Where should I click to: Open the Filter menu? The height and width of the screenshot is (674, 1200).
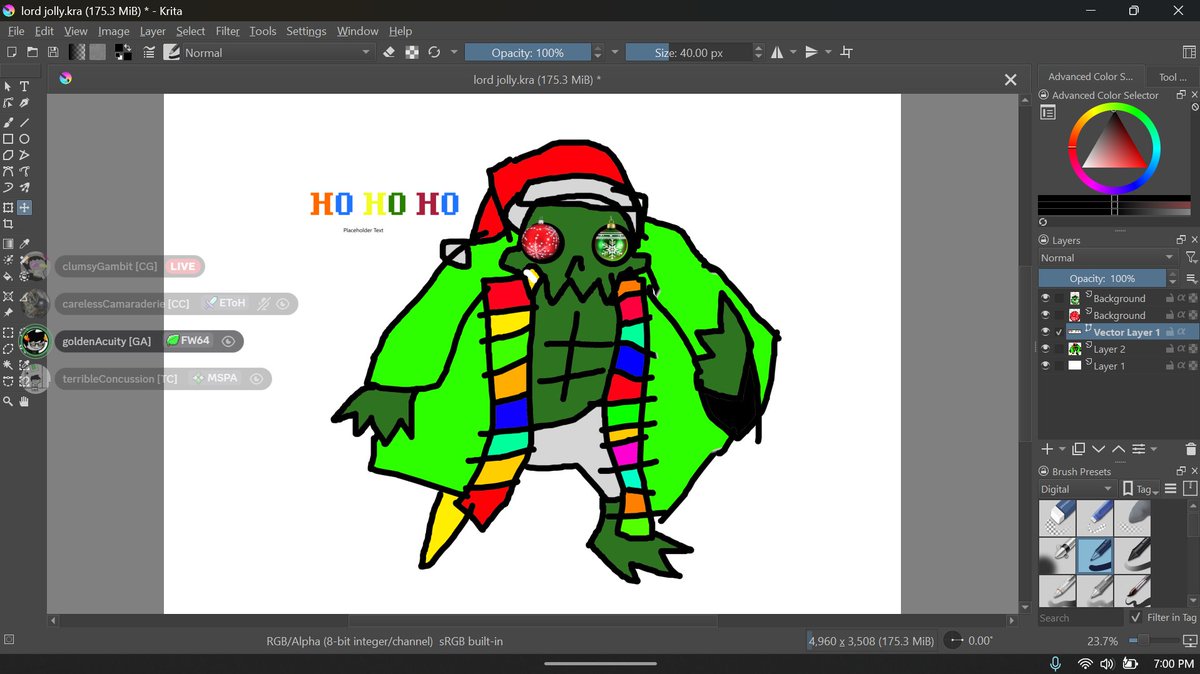pyautogui.click(x=228, y=31)
